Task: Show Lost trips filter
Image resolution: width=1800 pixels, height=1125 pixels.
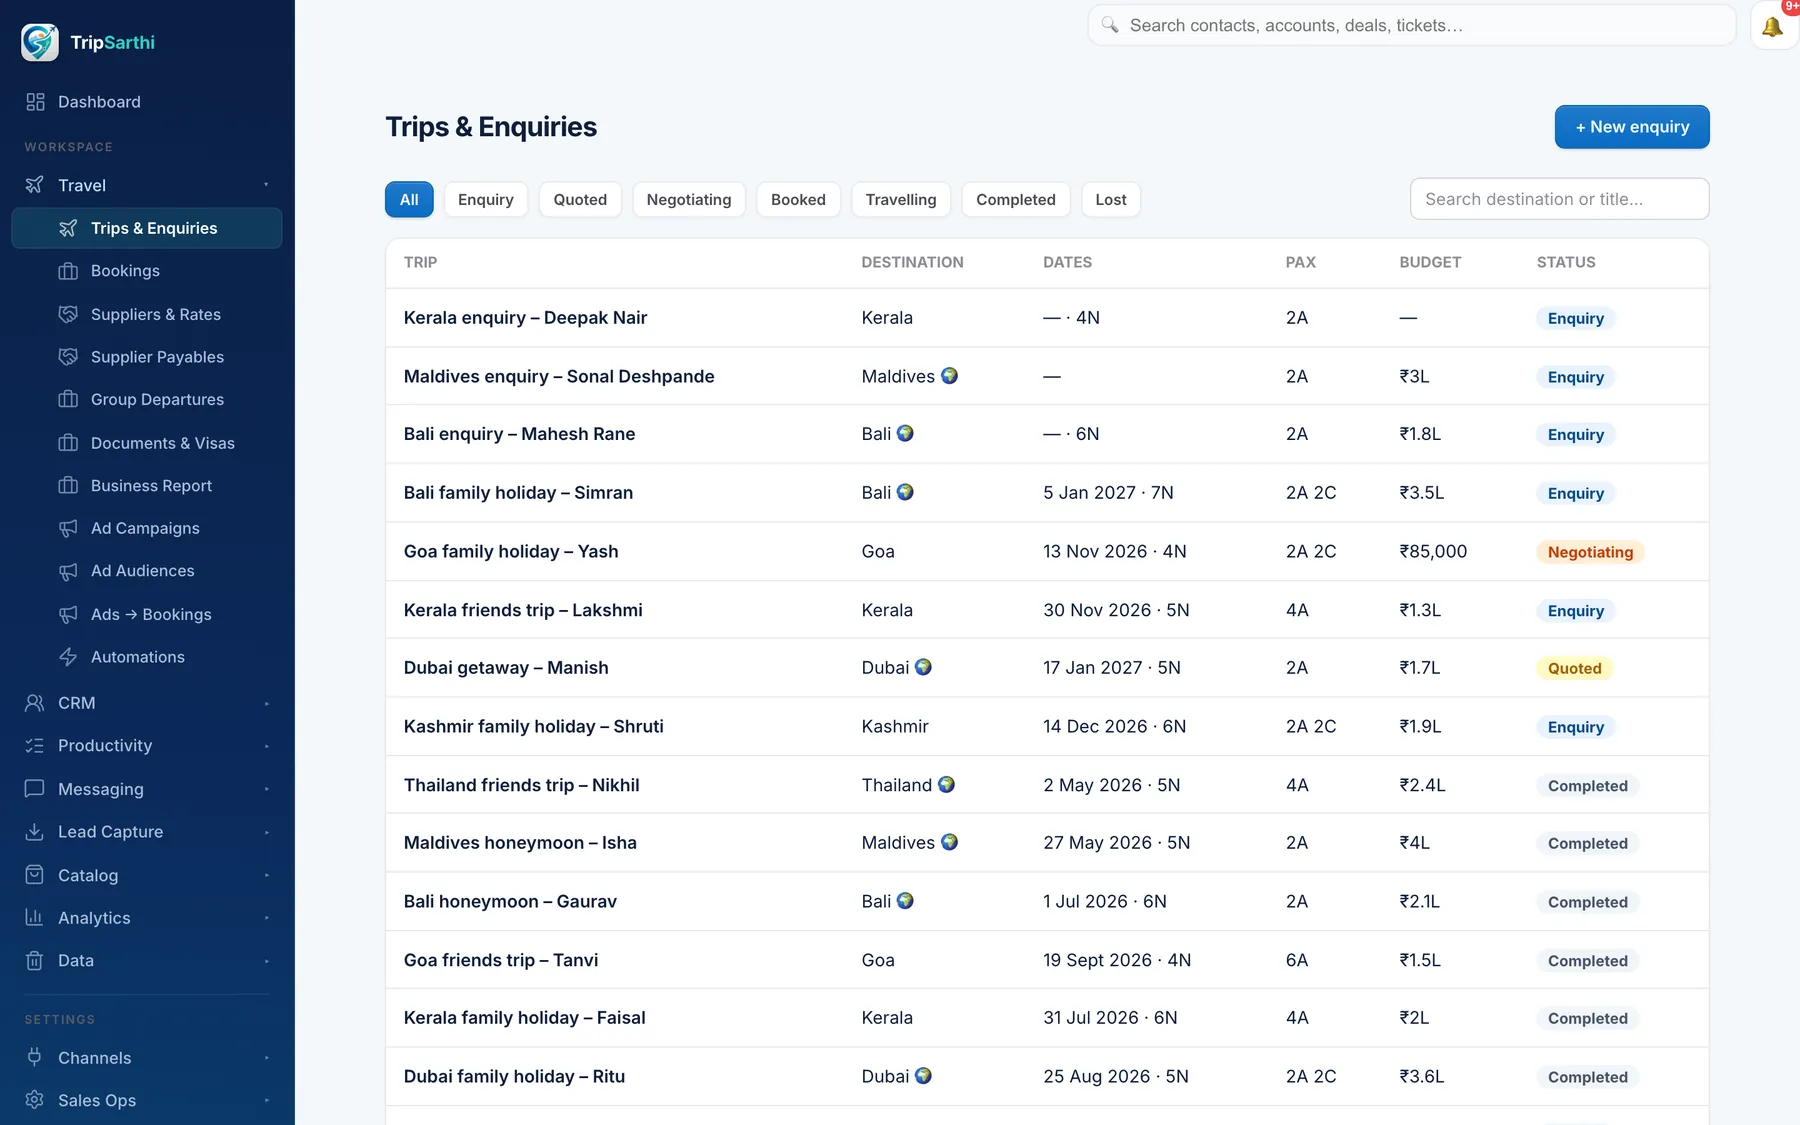Action: pyautogui.click(x=1111, y=200)
